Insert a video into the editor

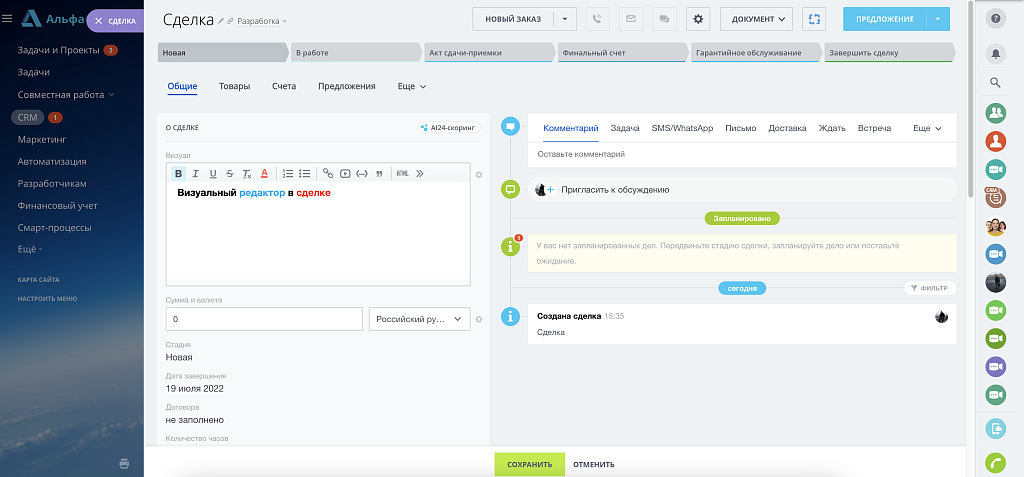(x=345, y=173)
